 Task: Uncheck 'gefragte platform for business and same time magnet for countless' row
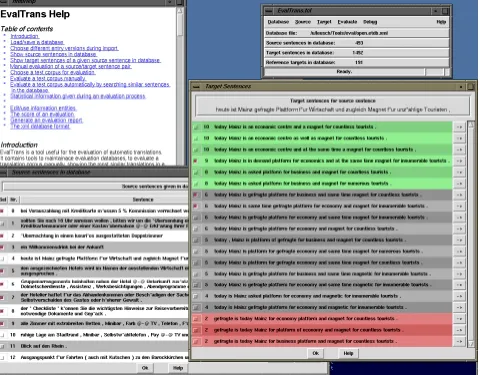click(195, 195)
